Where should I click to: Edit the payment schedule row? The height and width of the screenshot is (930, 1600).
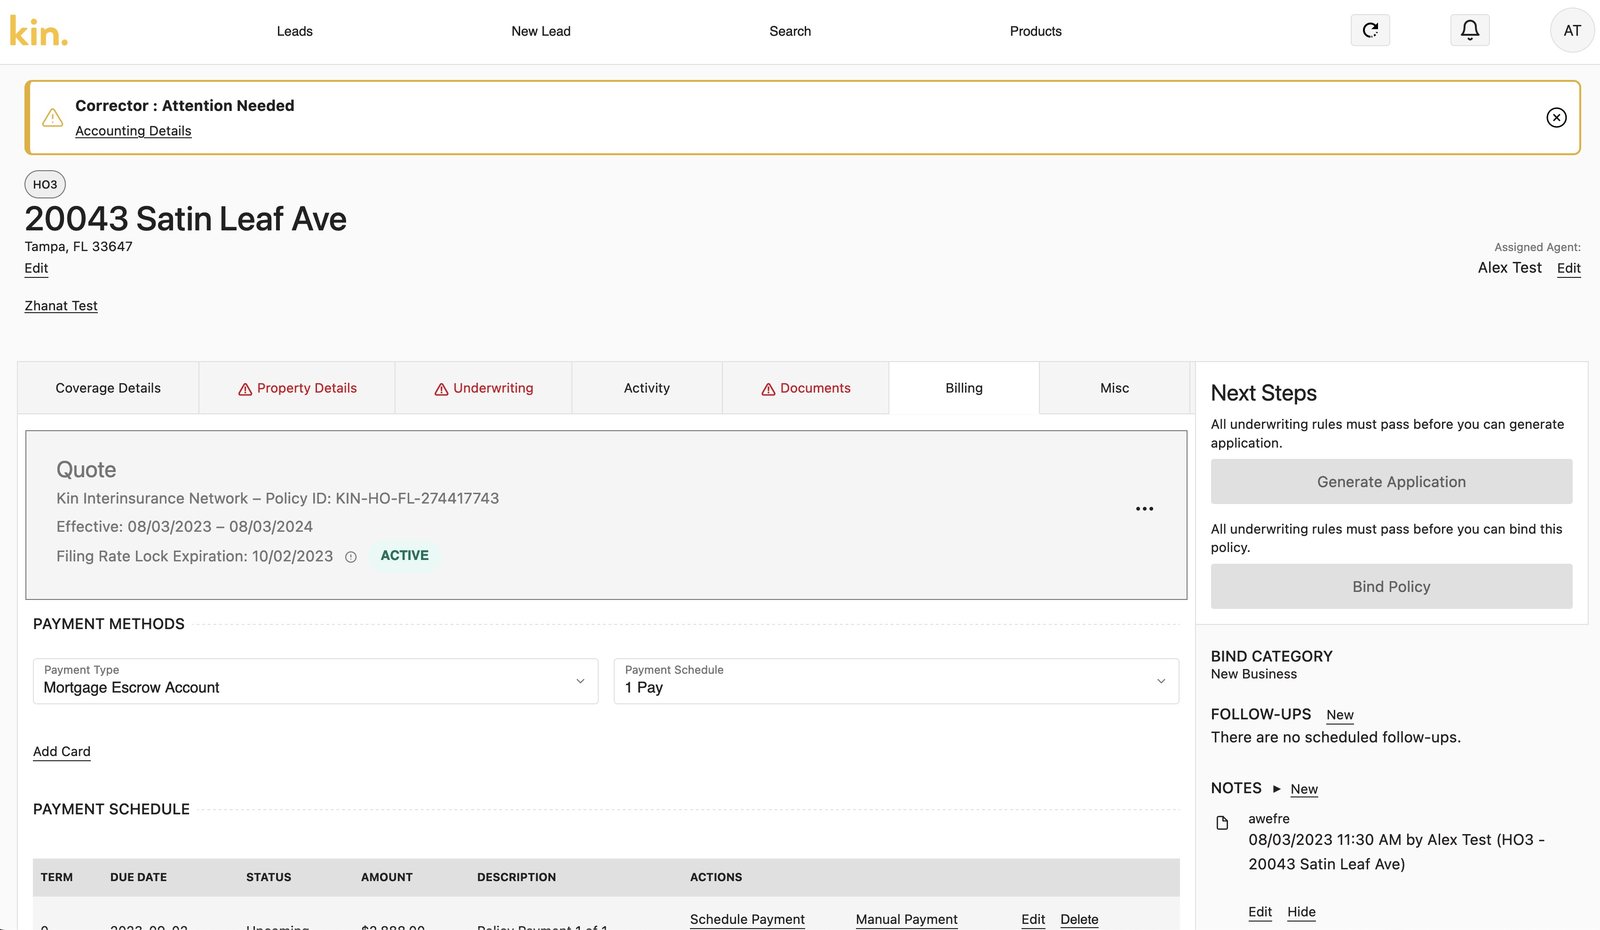(x=1033, y=920)
